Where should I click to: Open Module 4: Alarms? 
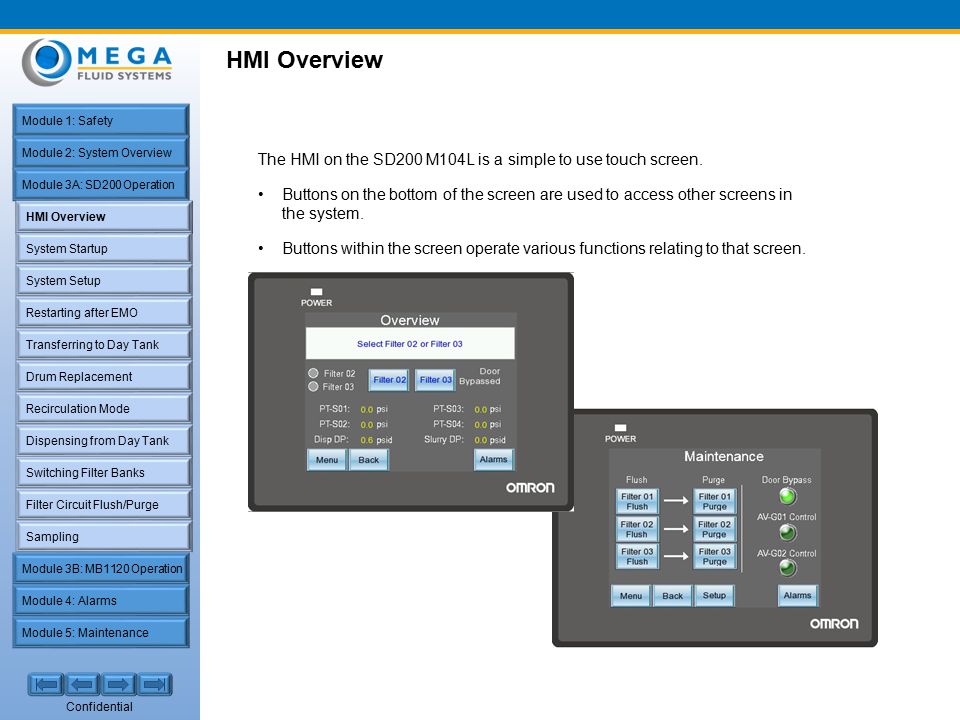100,600
